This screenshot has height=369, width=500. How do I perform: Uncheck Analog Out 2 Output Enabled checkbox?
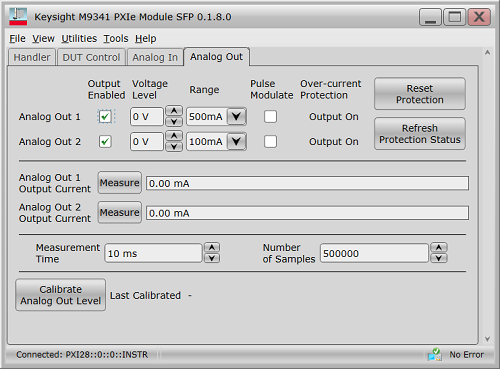pyautogui.click(x=105, y=142)
